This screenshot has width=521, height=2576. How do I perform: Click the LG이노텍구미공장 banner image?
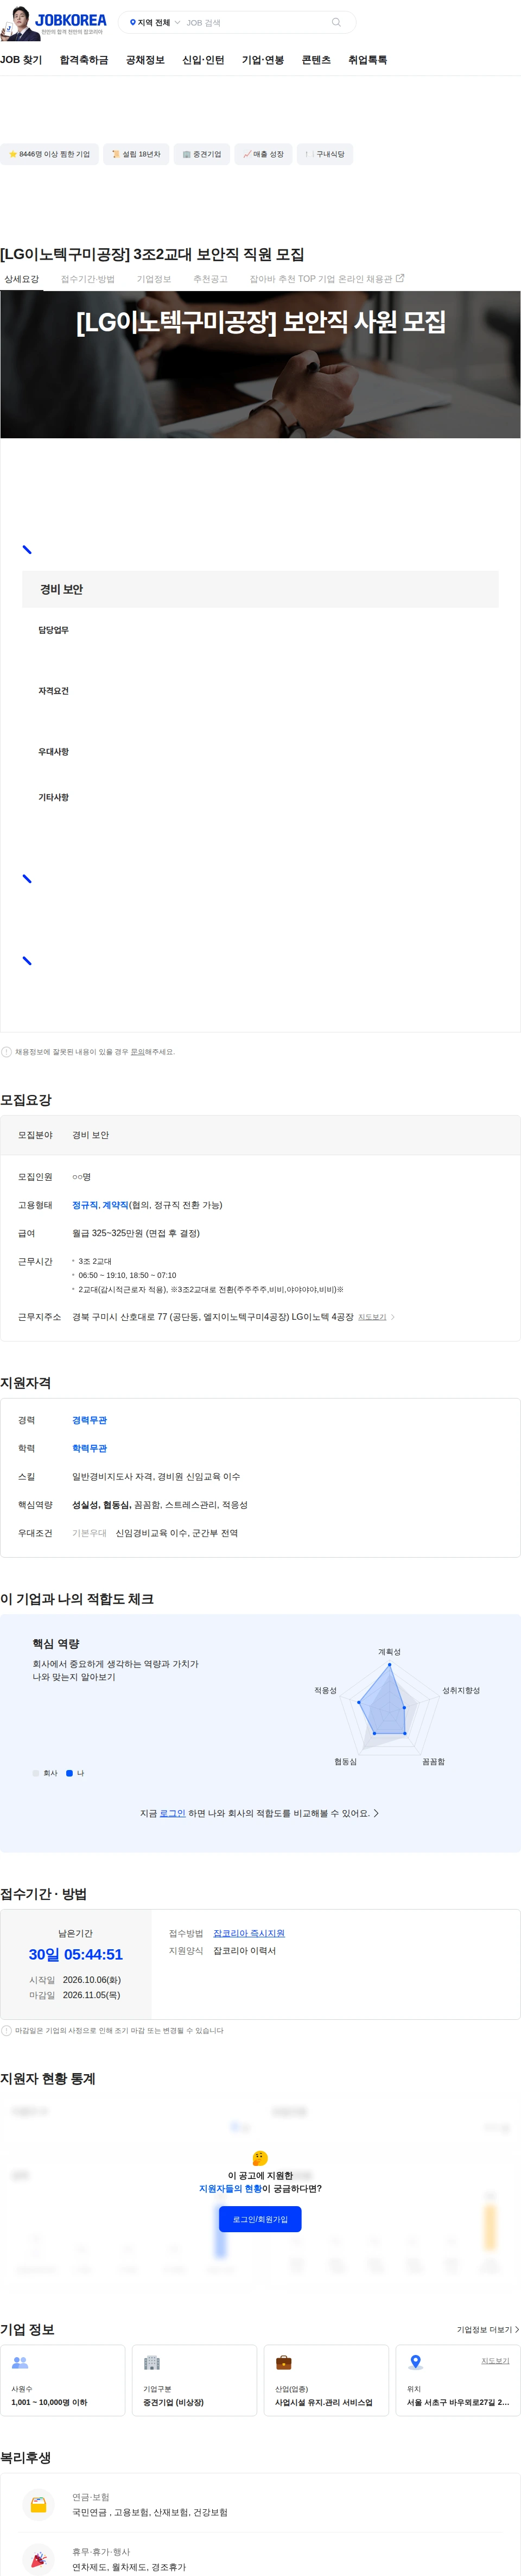pyautogui.click(x=260, y=364)
